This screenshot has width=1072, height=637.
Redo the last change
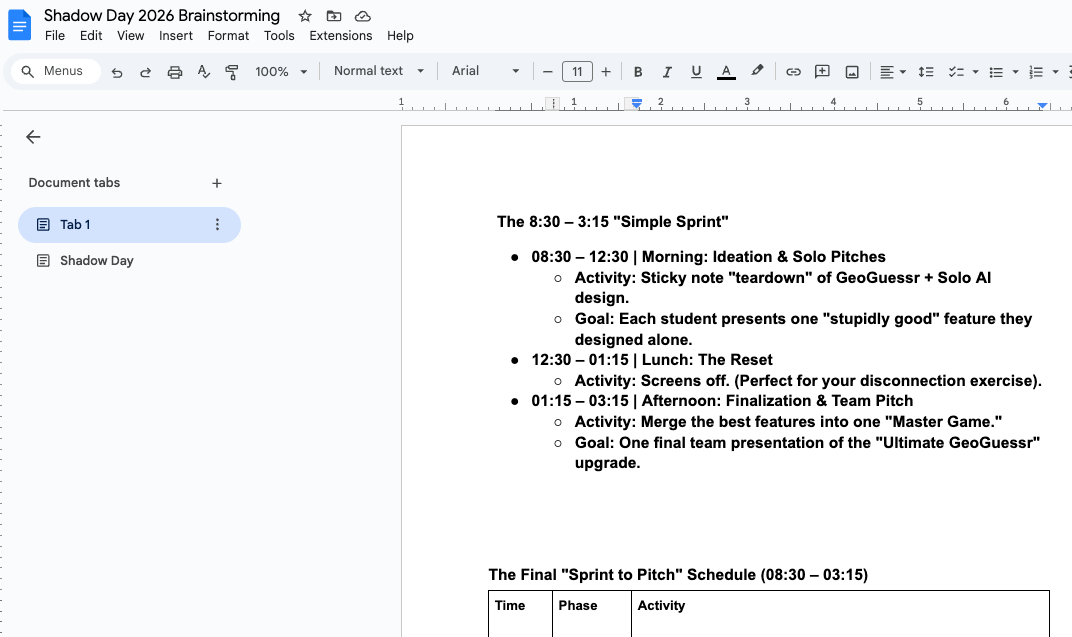[x=145, y=71]
